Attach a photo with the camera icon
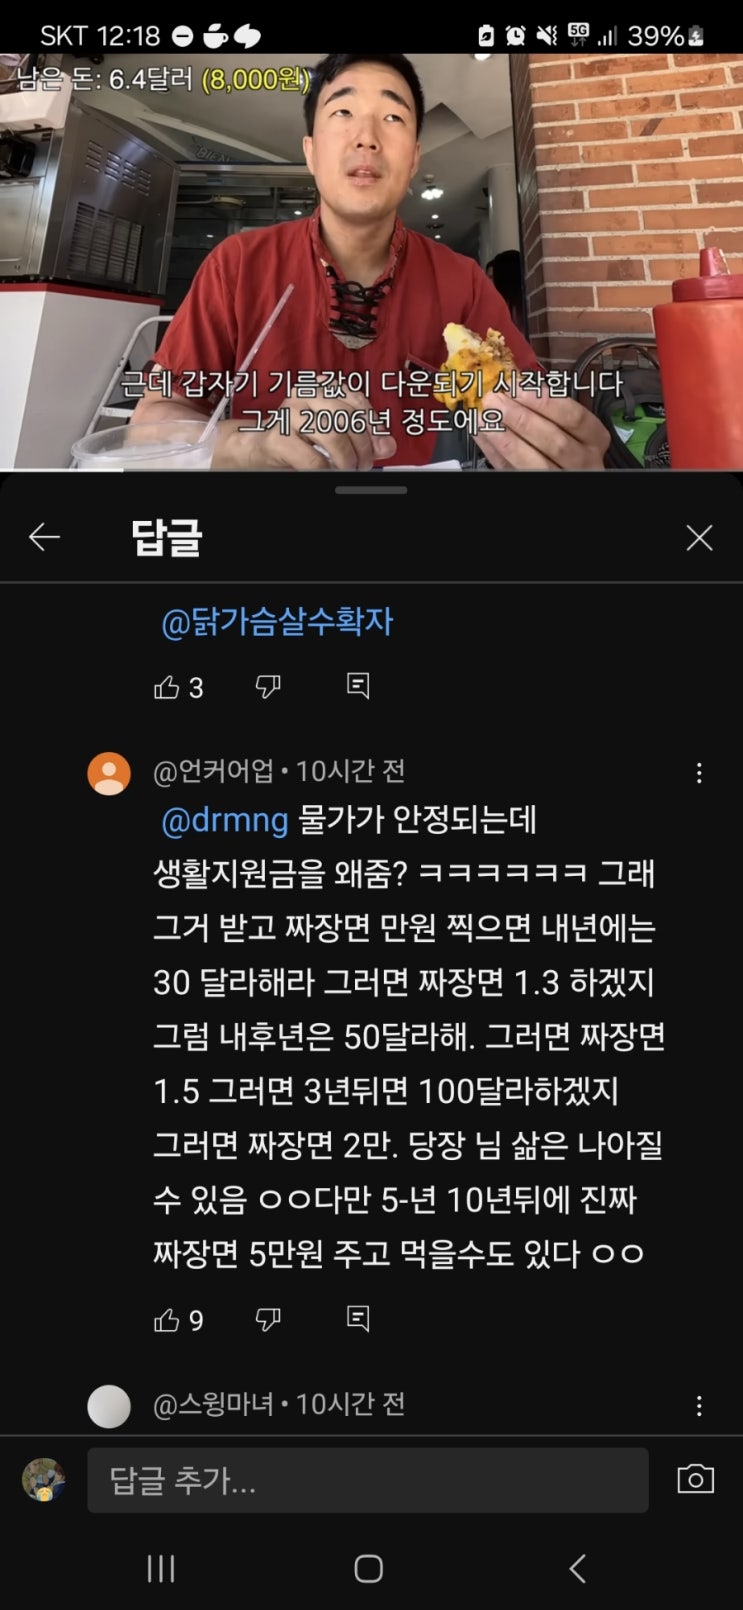Screen dimensions: 743x1610 tap(696, 1479)
